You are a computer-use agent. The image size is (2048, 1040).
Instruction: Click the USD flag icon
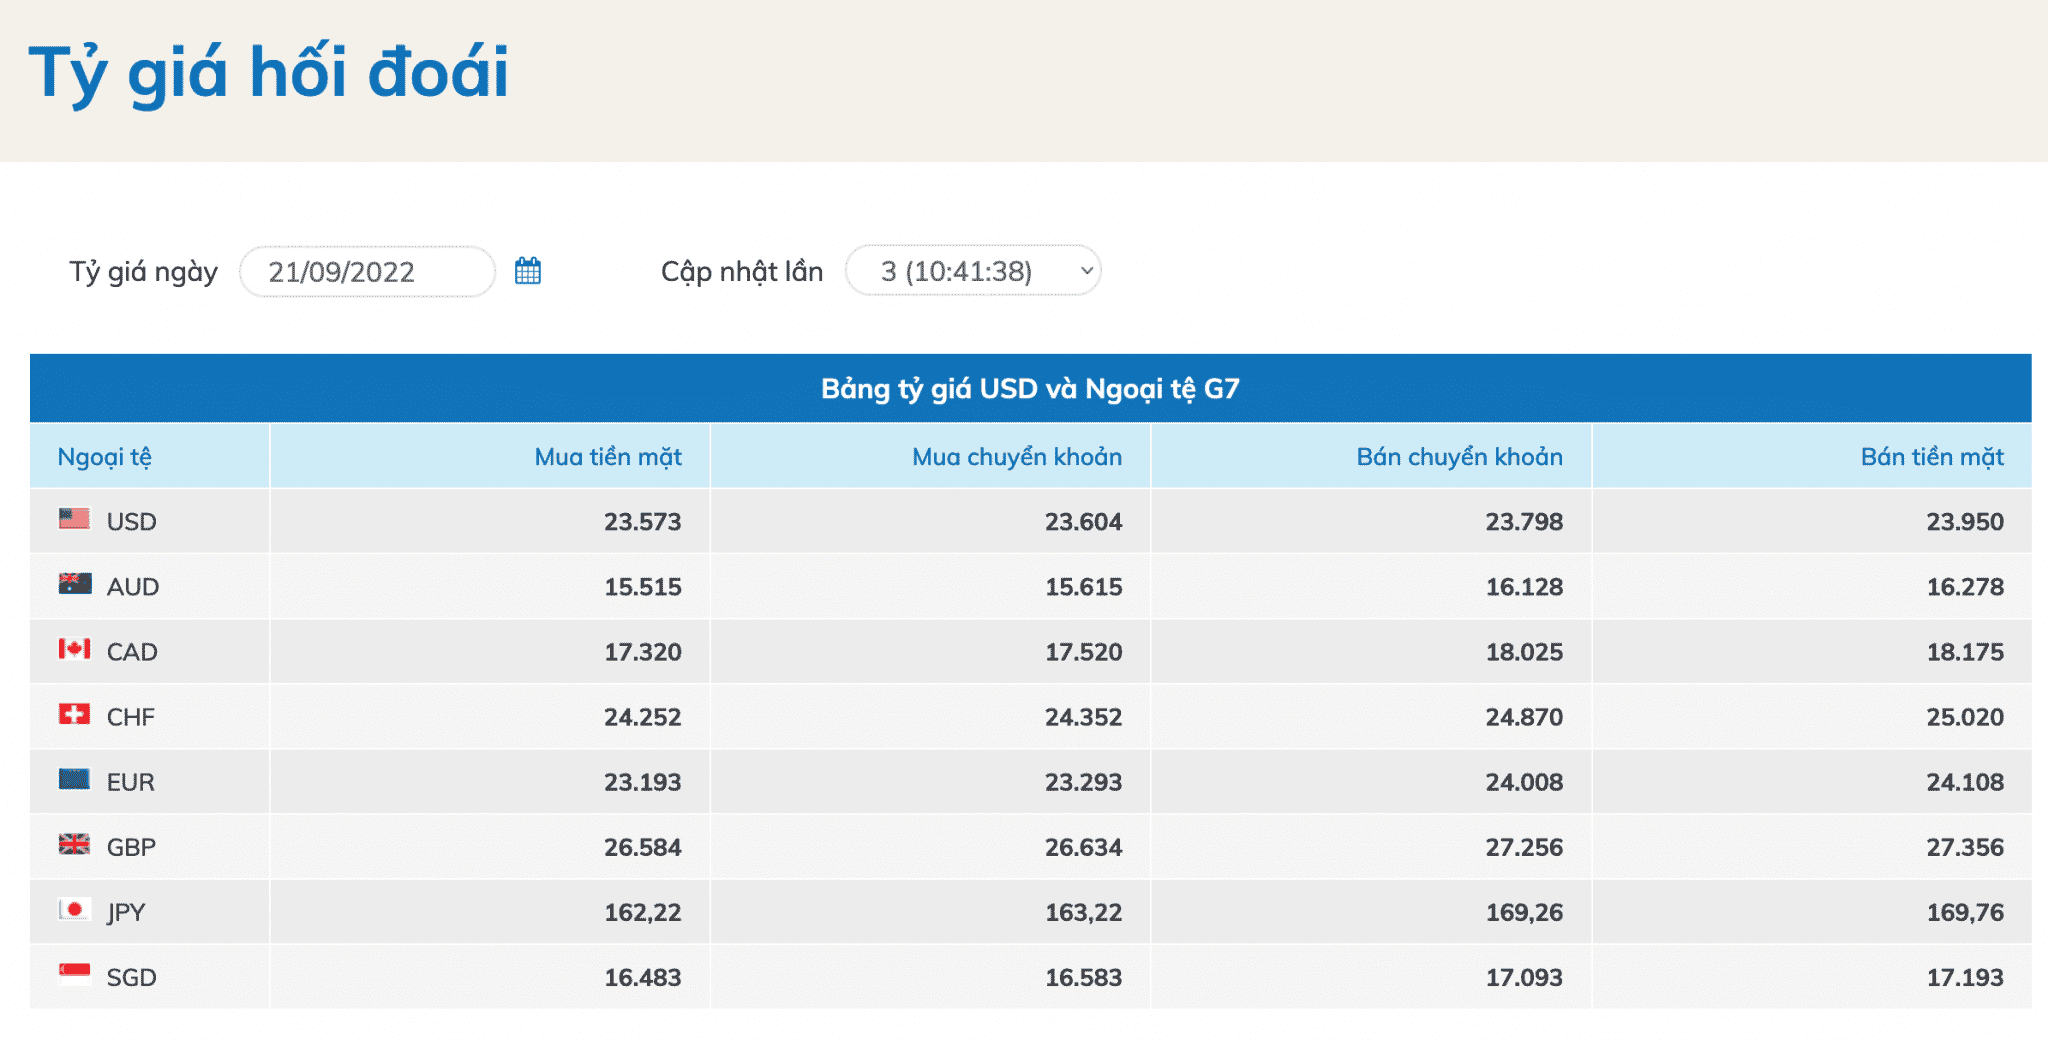[74, 519]
